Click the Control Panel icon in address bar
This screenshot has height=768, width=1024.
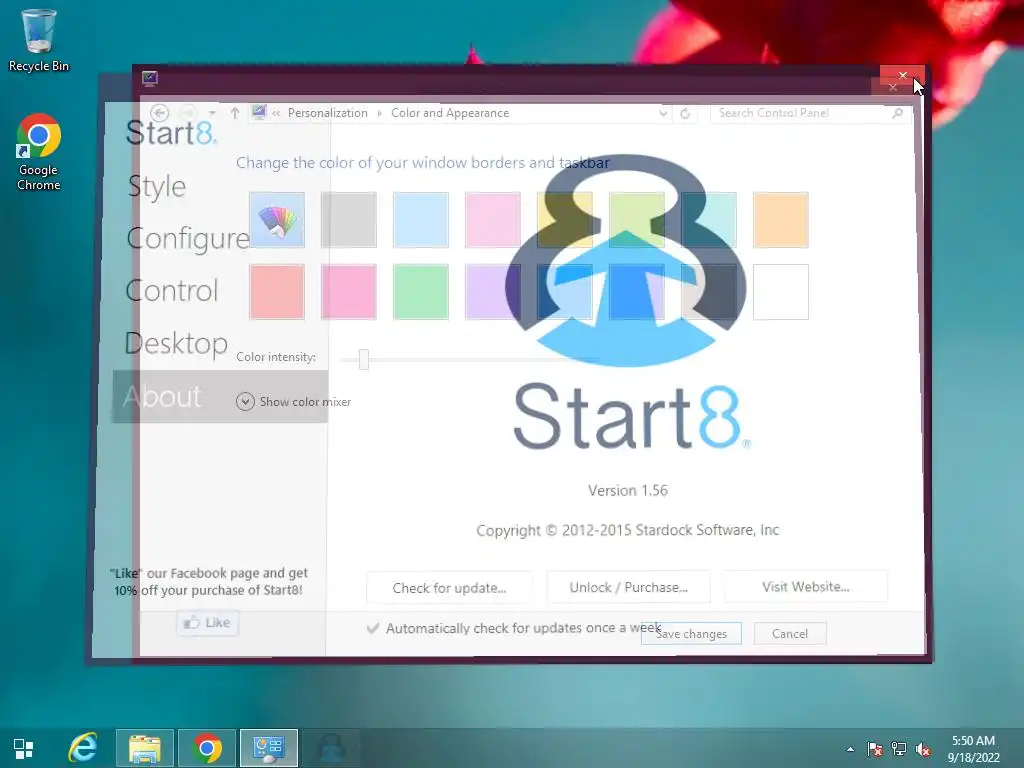point(259,112)
